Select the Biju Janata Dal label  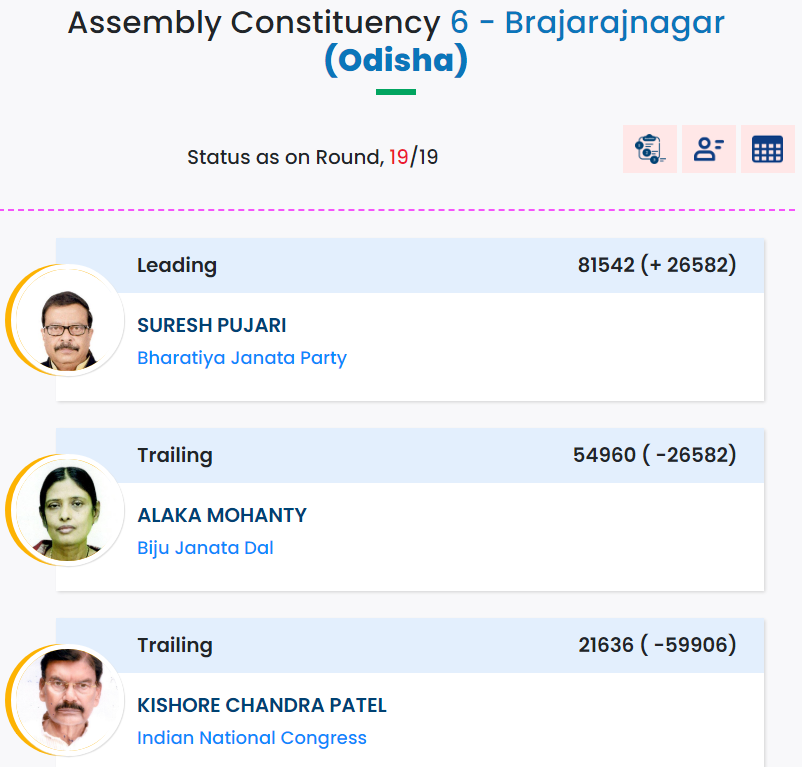click(x=205, y=548)
